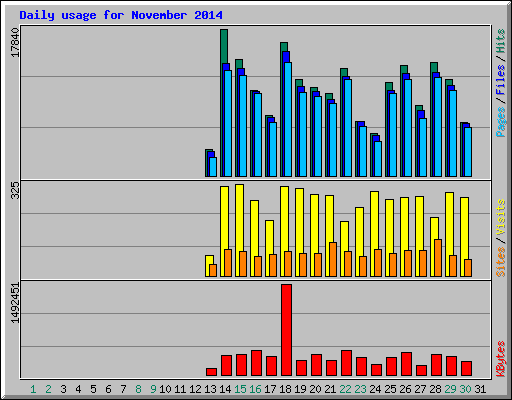Click day 21 on the x-axis
The width and height of the screenshot is (512, 400).
(x=330, y=389)
